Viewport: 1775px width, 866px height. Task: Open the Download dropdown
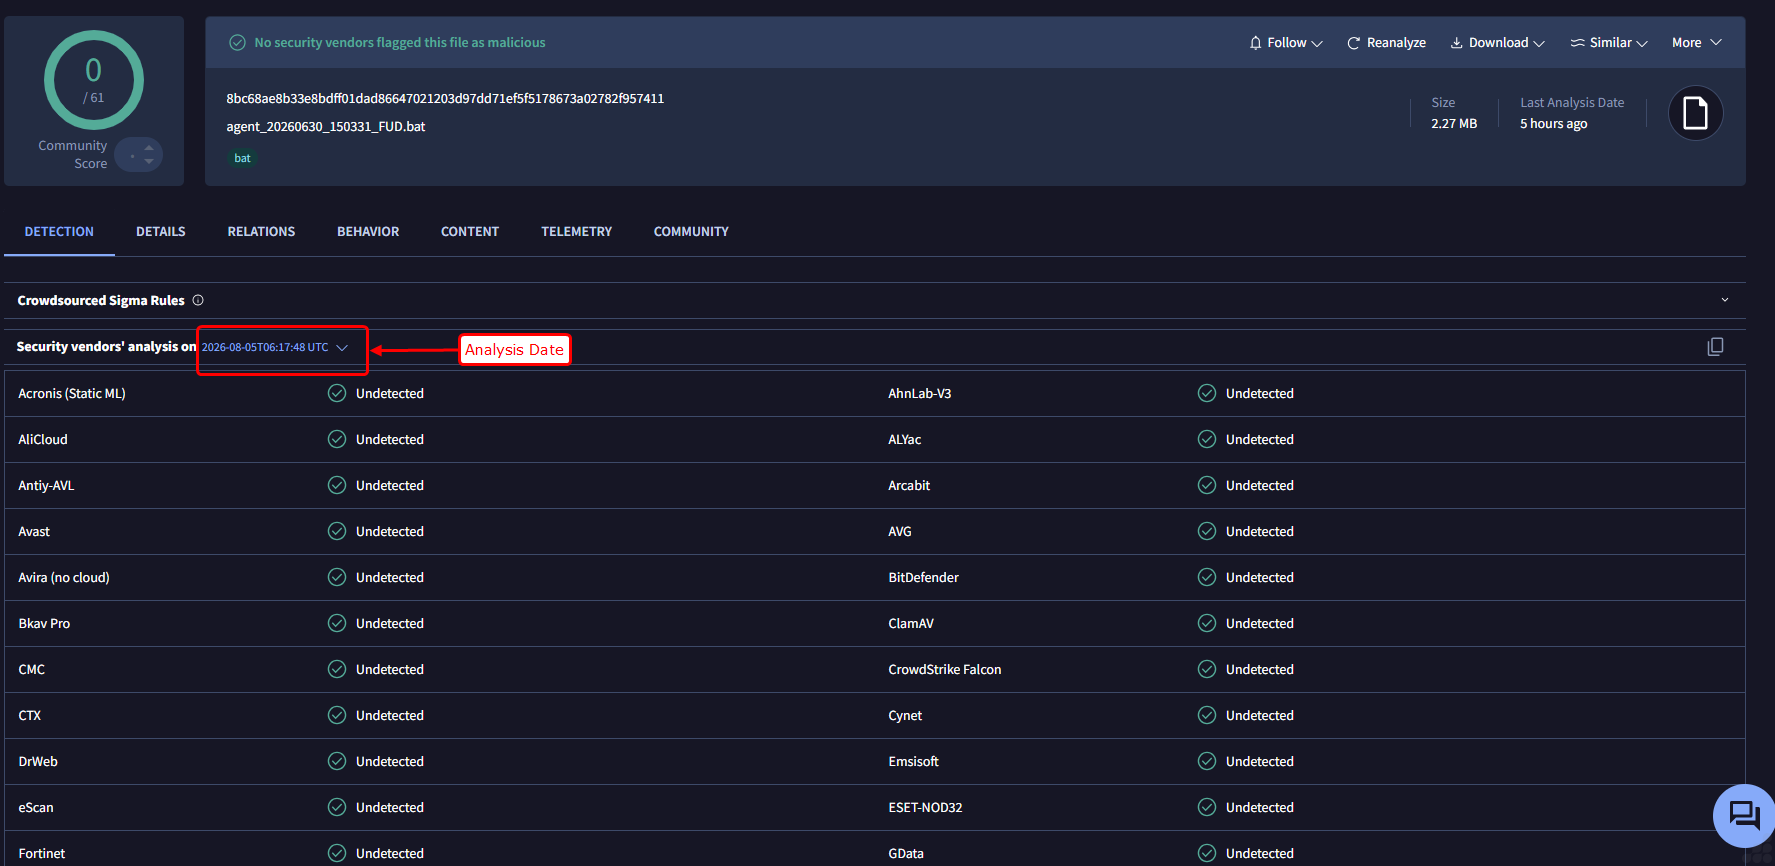[1498, 42]
